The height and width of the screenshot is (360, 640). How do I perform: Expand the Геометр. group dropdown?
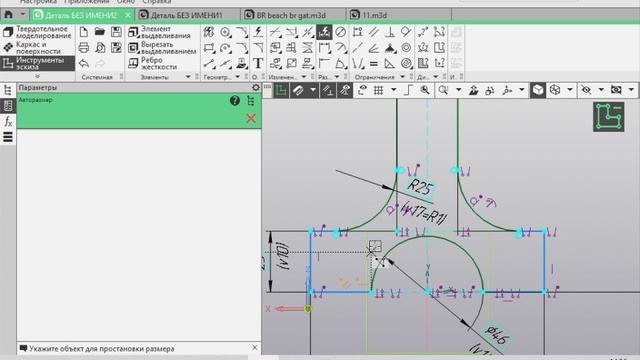238,77
